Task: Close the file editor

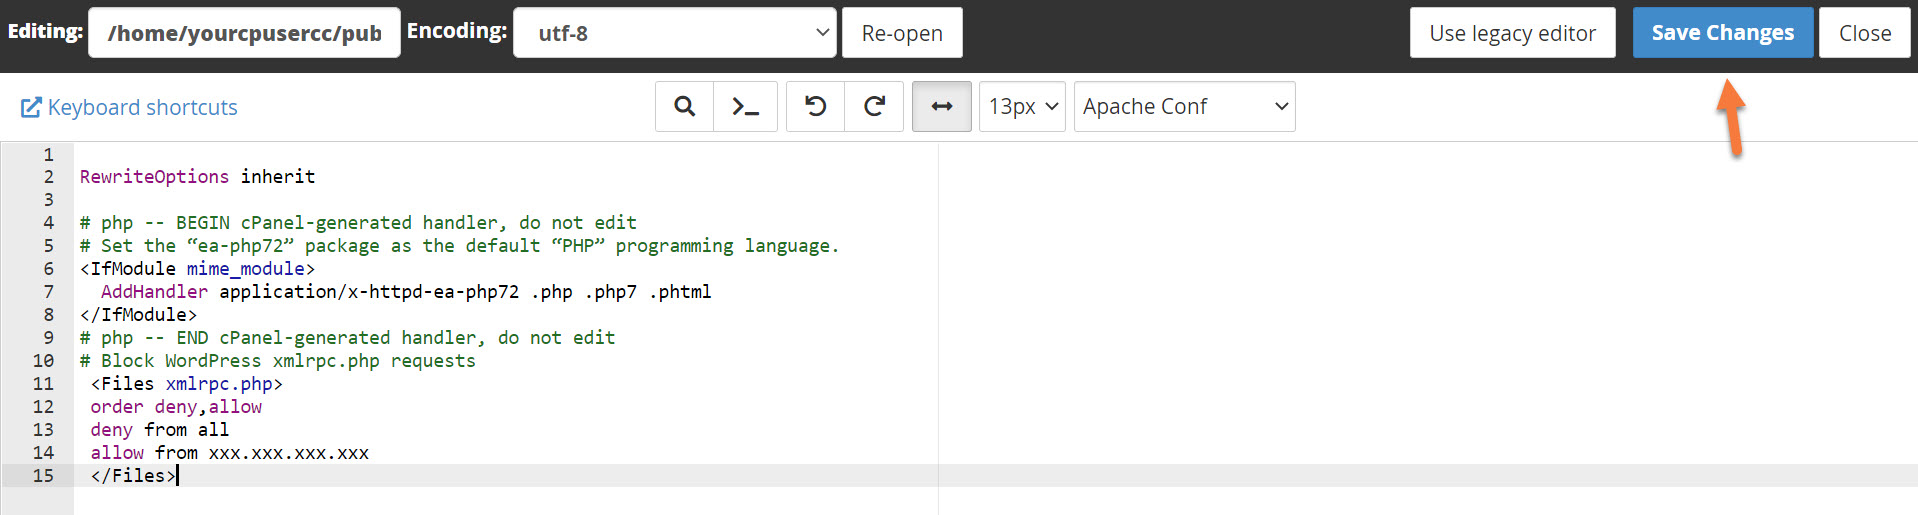Action: tap(1864, 33)
